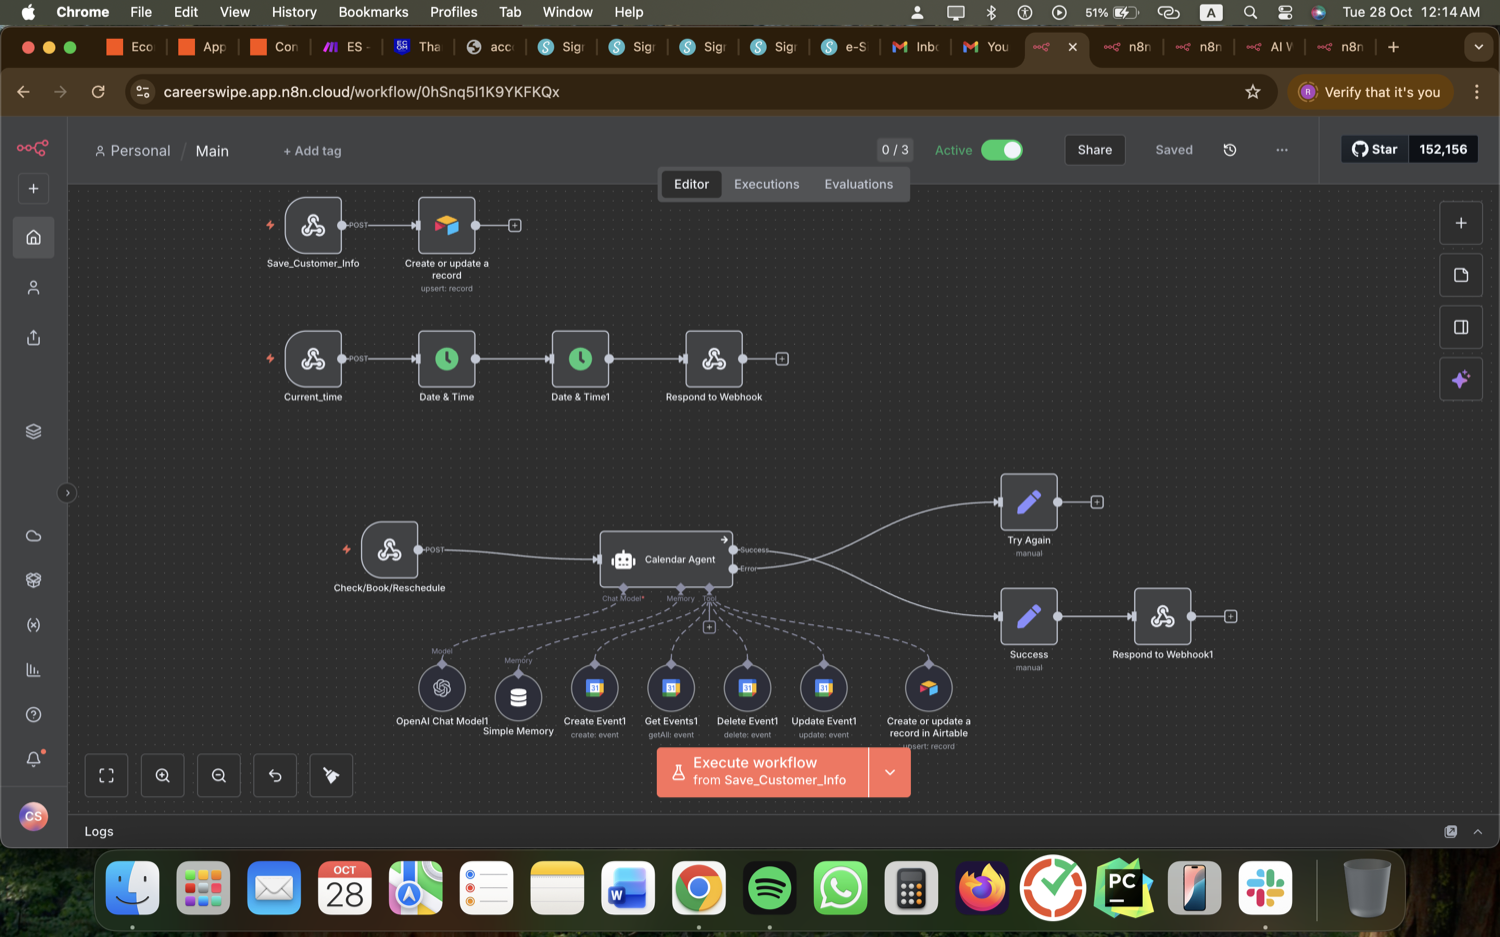Open the OpenAI Chat Model1 node
The height and width of the screenshot is (937, 1500).
tap(442, 688)
